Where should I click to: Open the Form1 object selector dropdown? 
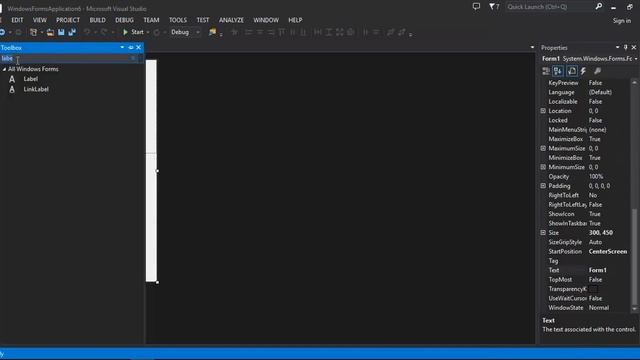(636, 59)
